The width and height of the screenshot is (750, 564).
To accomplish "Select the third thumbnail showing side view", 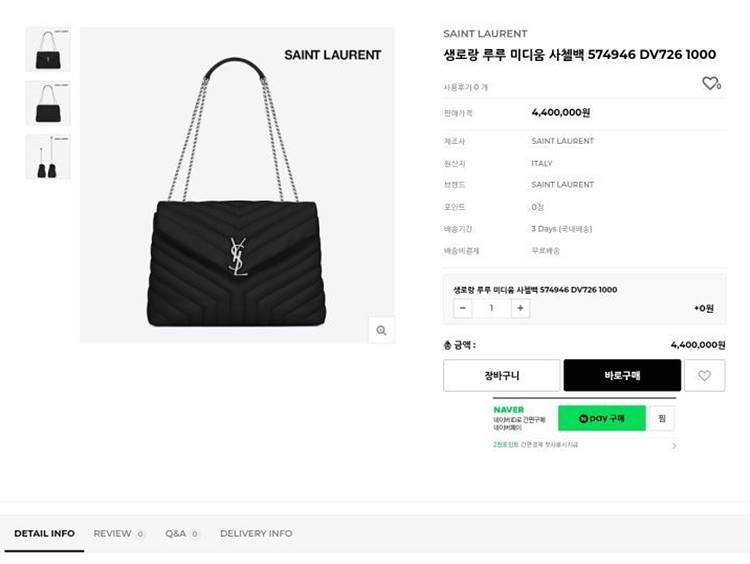I will pyautogui.click(x=48, y=157).
